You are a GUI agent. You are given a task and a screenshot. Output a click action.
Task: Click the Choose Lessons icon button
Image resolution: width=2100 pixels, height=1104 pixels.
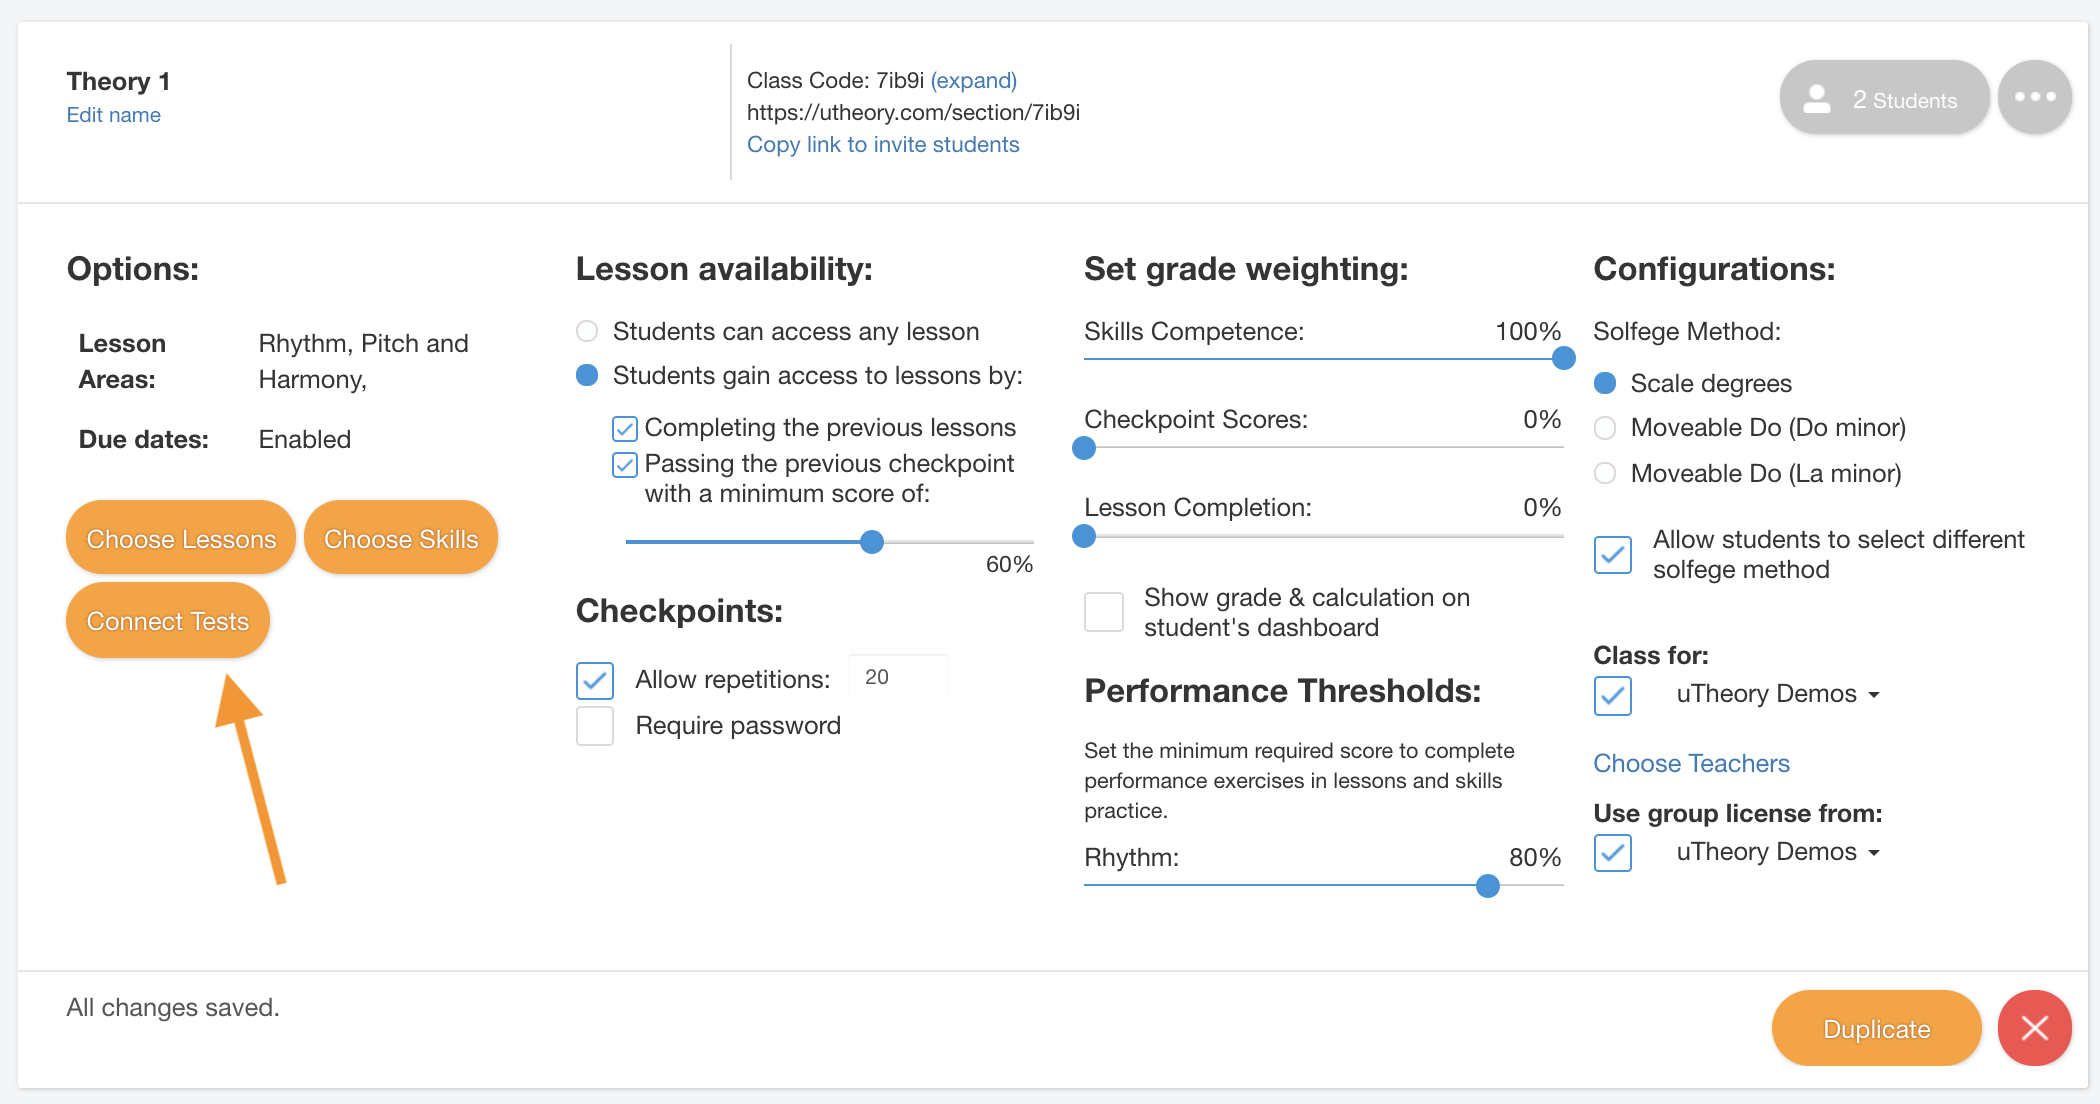pos(179,537)
